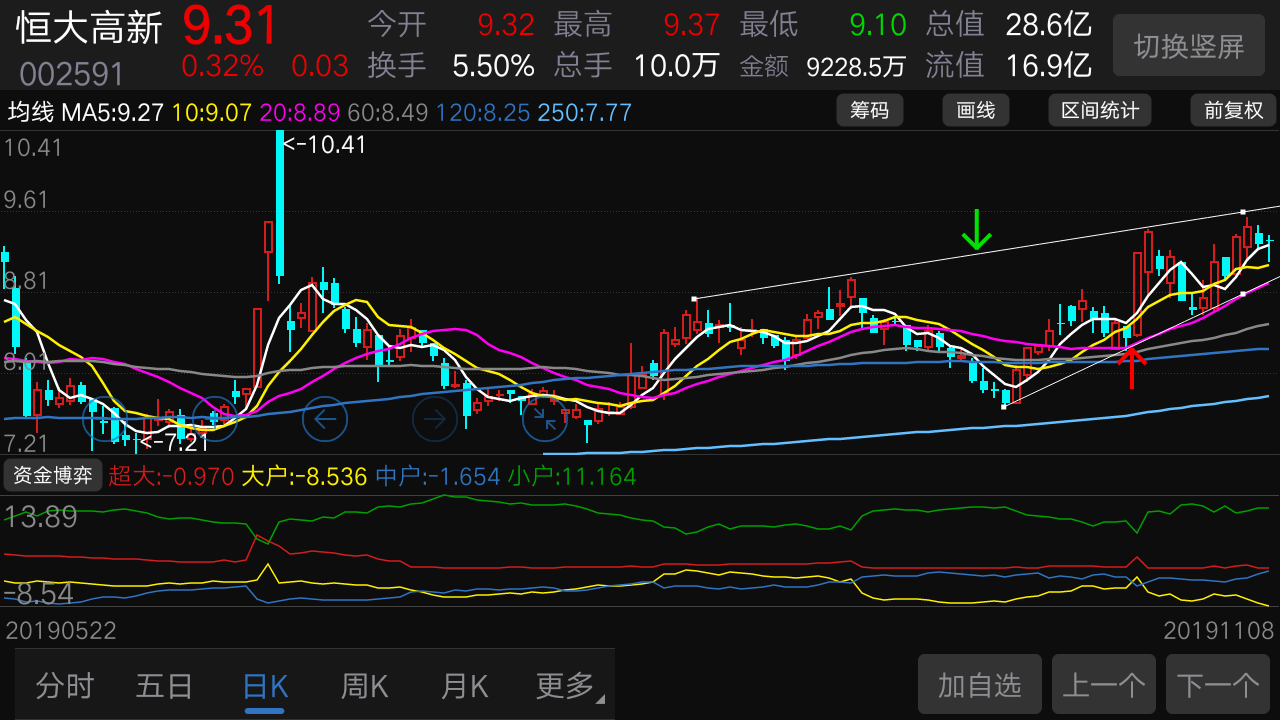Tap the second magnifier zoom icon on chart

(x=215, y=419)
